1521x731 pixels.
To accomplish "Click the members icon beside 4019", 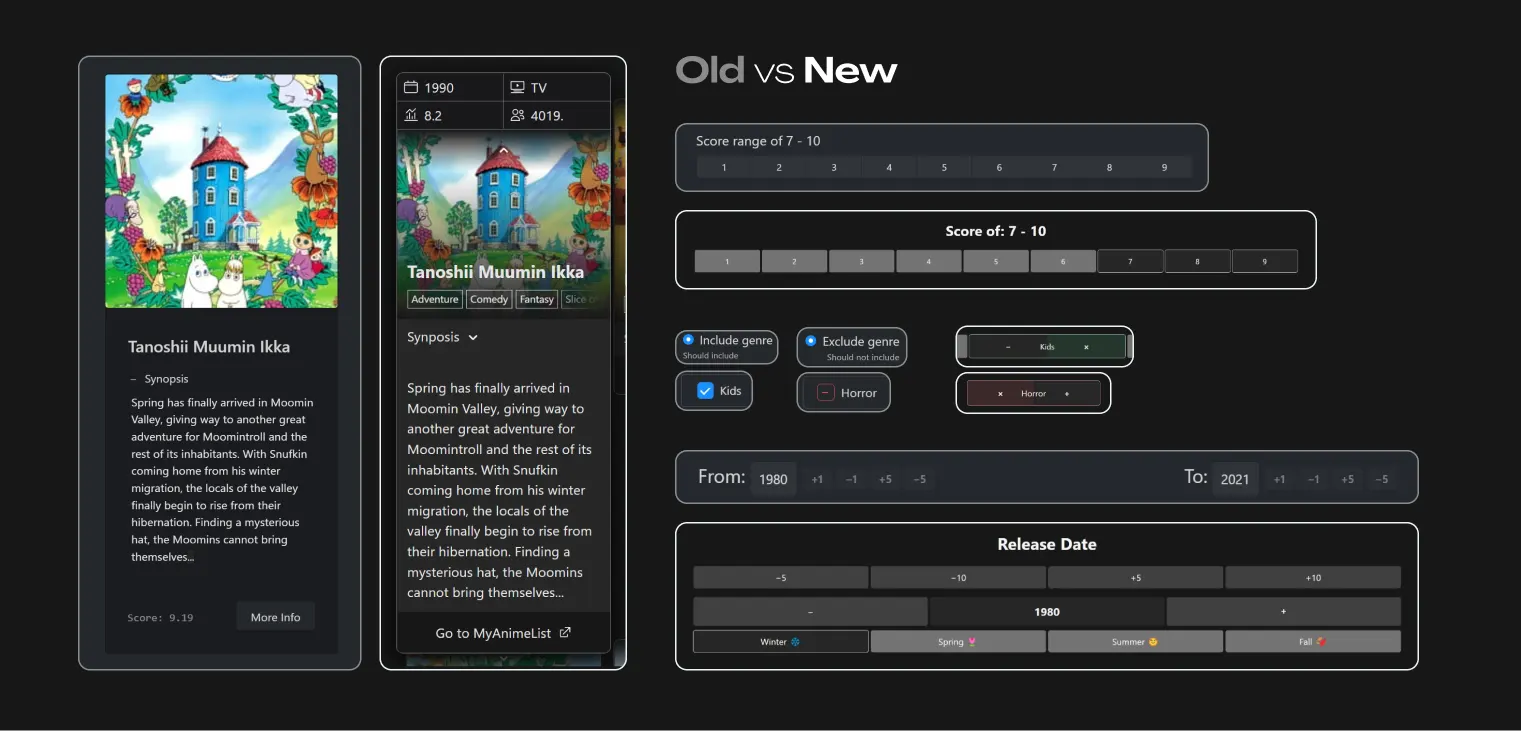I will click(x=517, y=116).
